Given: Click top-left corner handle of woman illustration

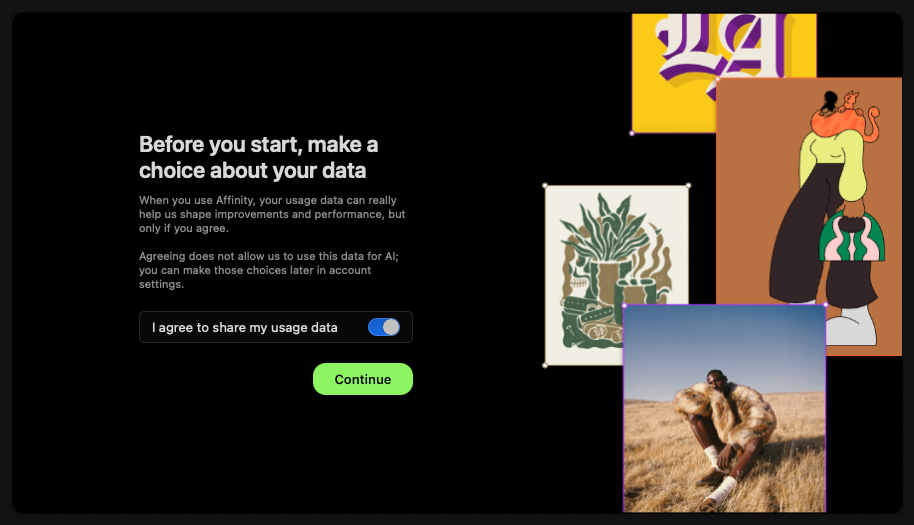Looking at the screenshot, I should pyautogui.click(x=717, y=78).
